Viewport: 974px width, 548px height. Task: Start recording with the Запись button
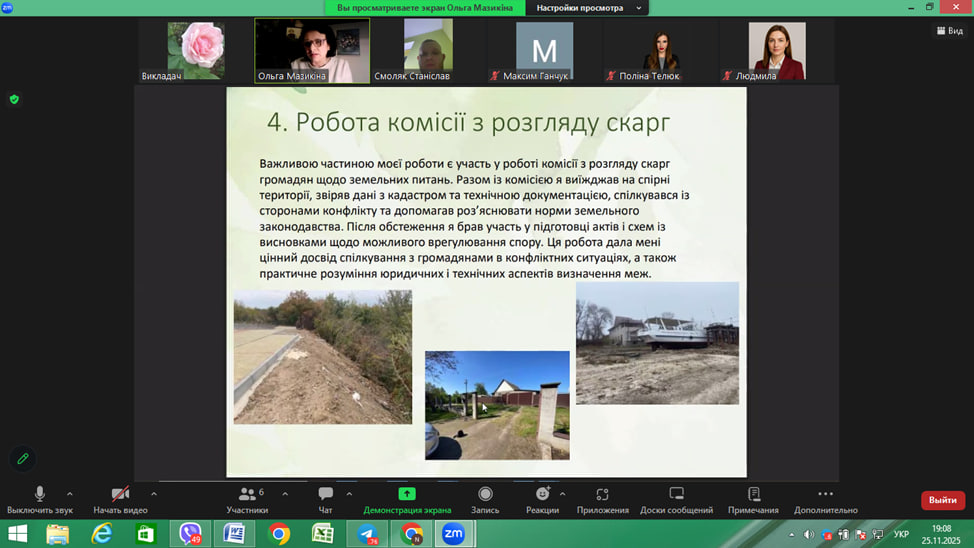(x=485, y=499)
